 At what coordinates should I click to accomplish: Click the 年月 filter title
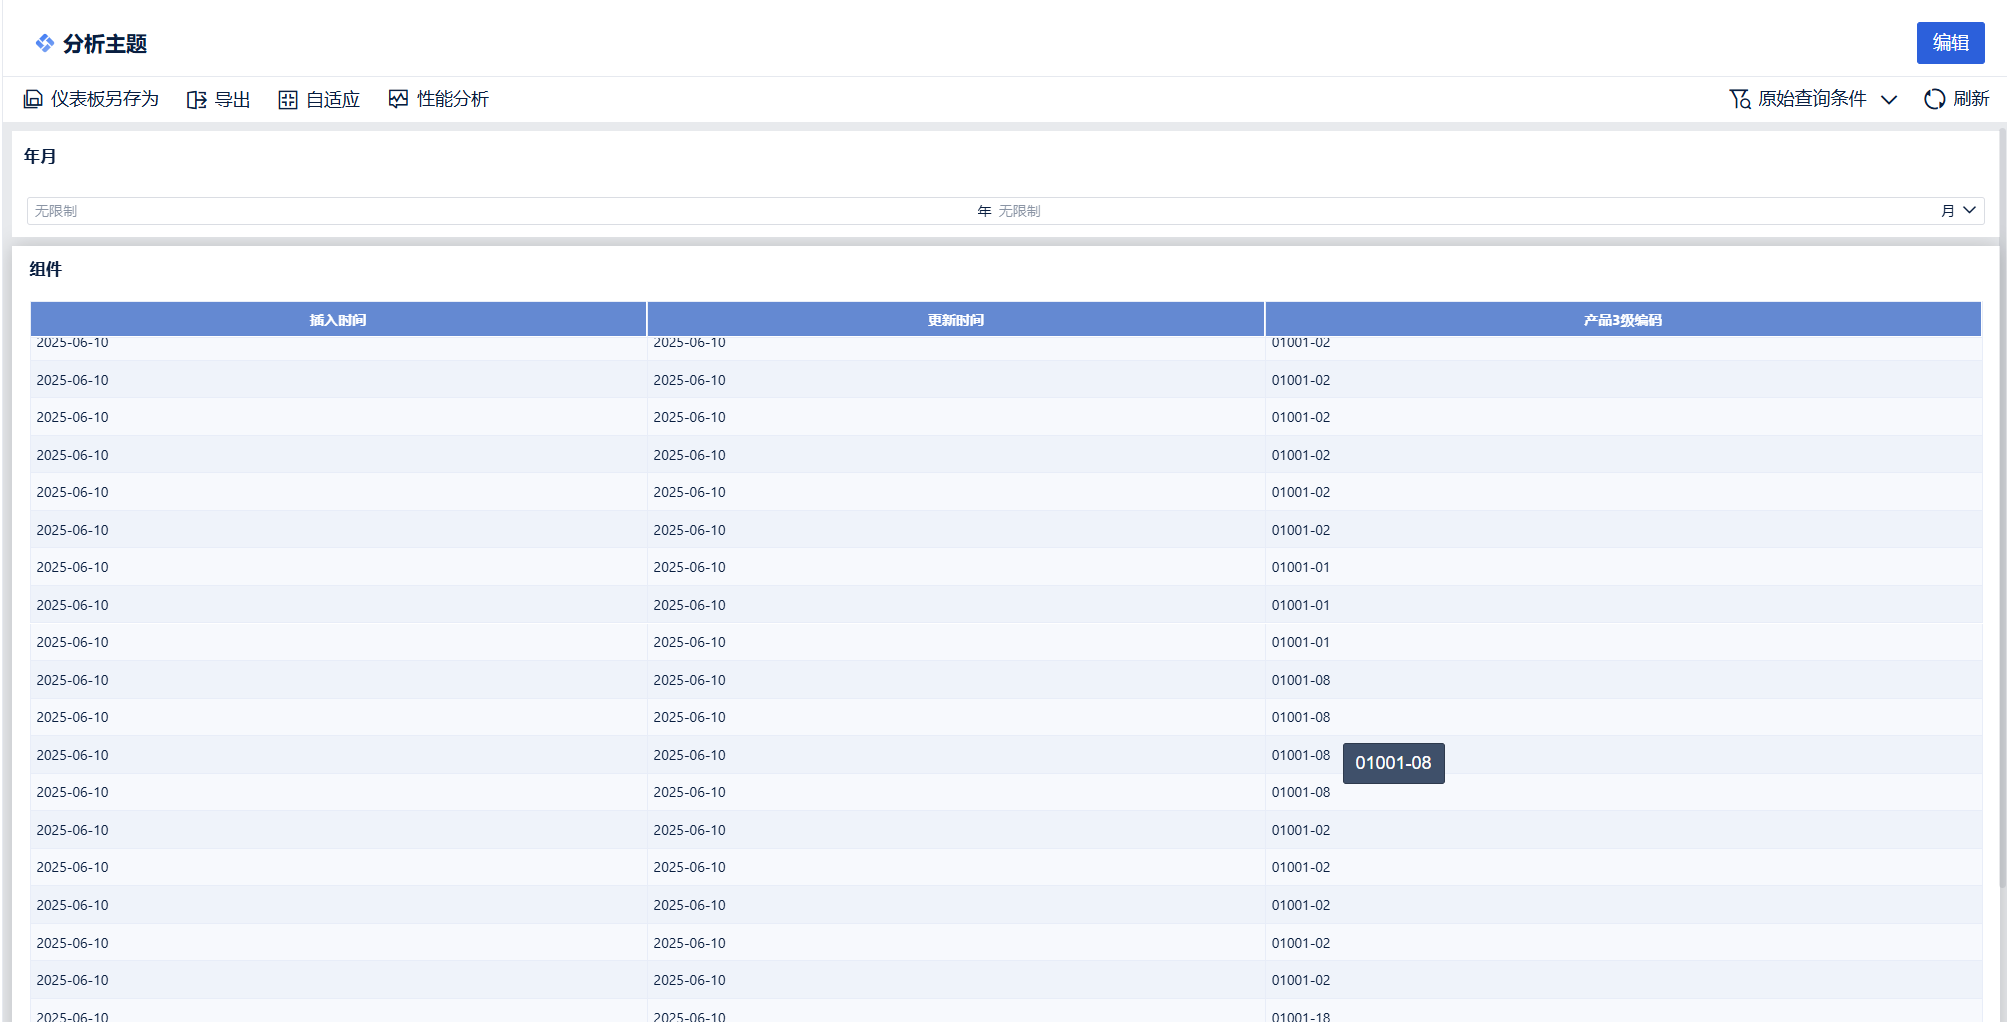pyautogui.click(x=40, y=157)
